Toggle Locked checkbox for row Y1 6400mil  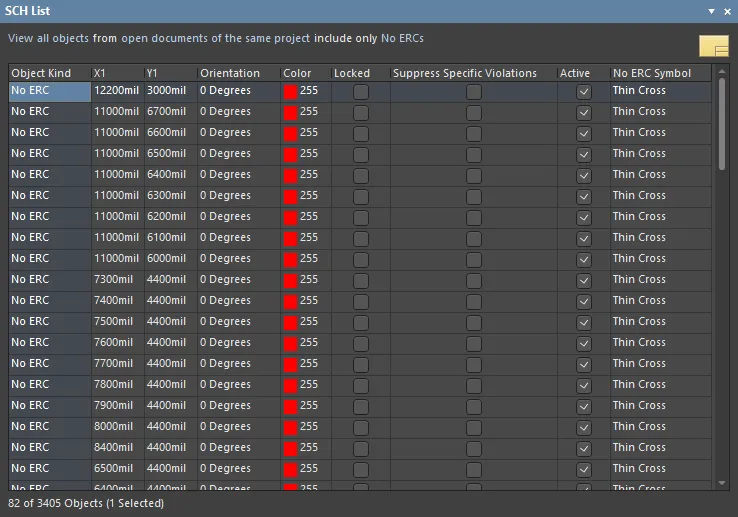(361, 176)
